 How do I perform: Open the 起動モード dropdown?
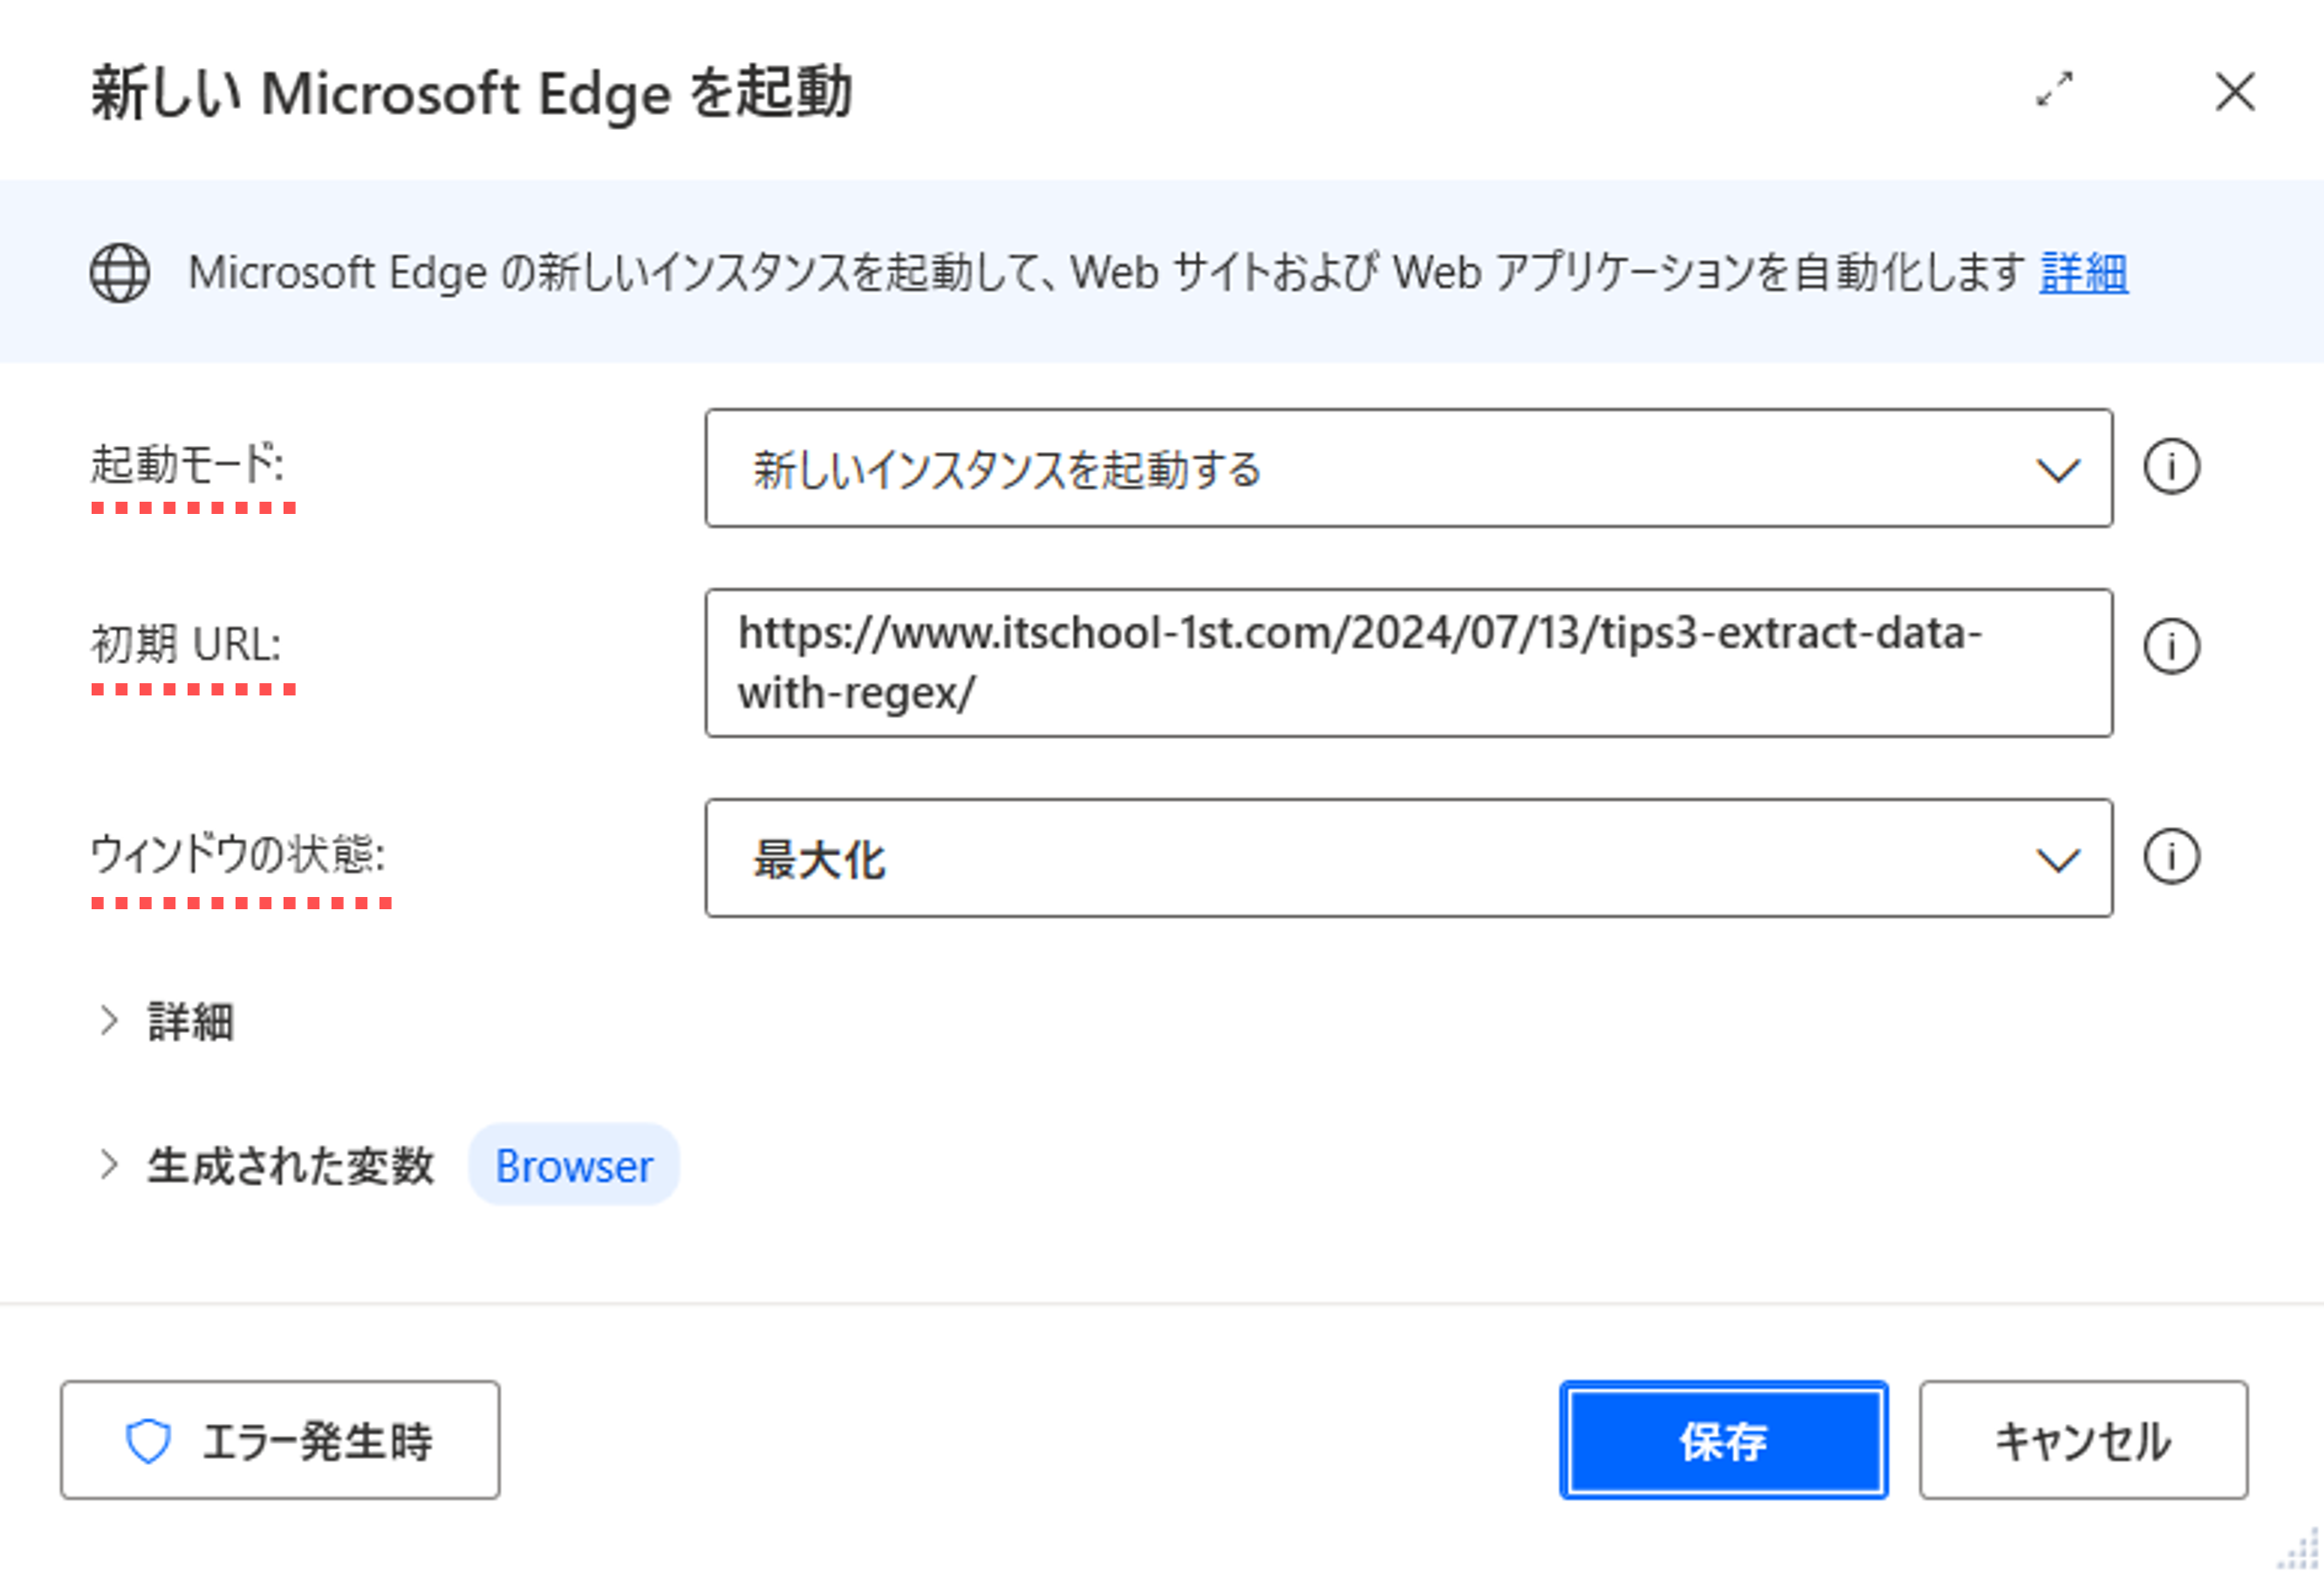[1408, 468]
